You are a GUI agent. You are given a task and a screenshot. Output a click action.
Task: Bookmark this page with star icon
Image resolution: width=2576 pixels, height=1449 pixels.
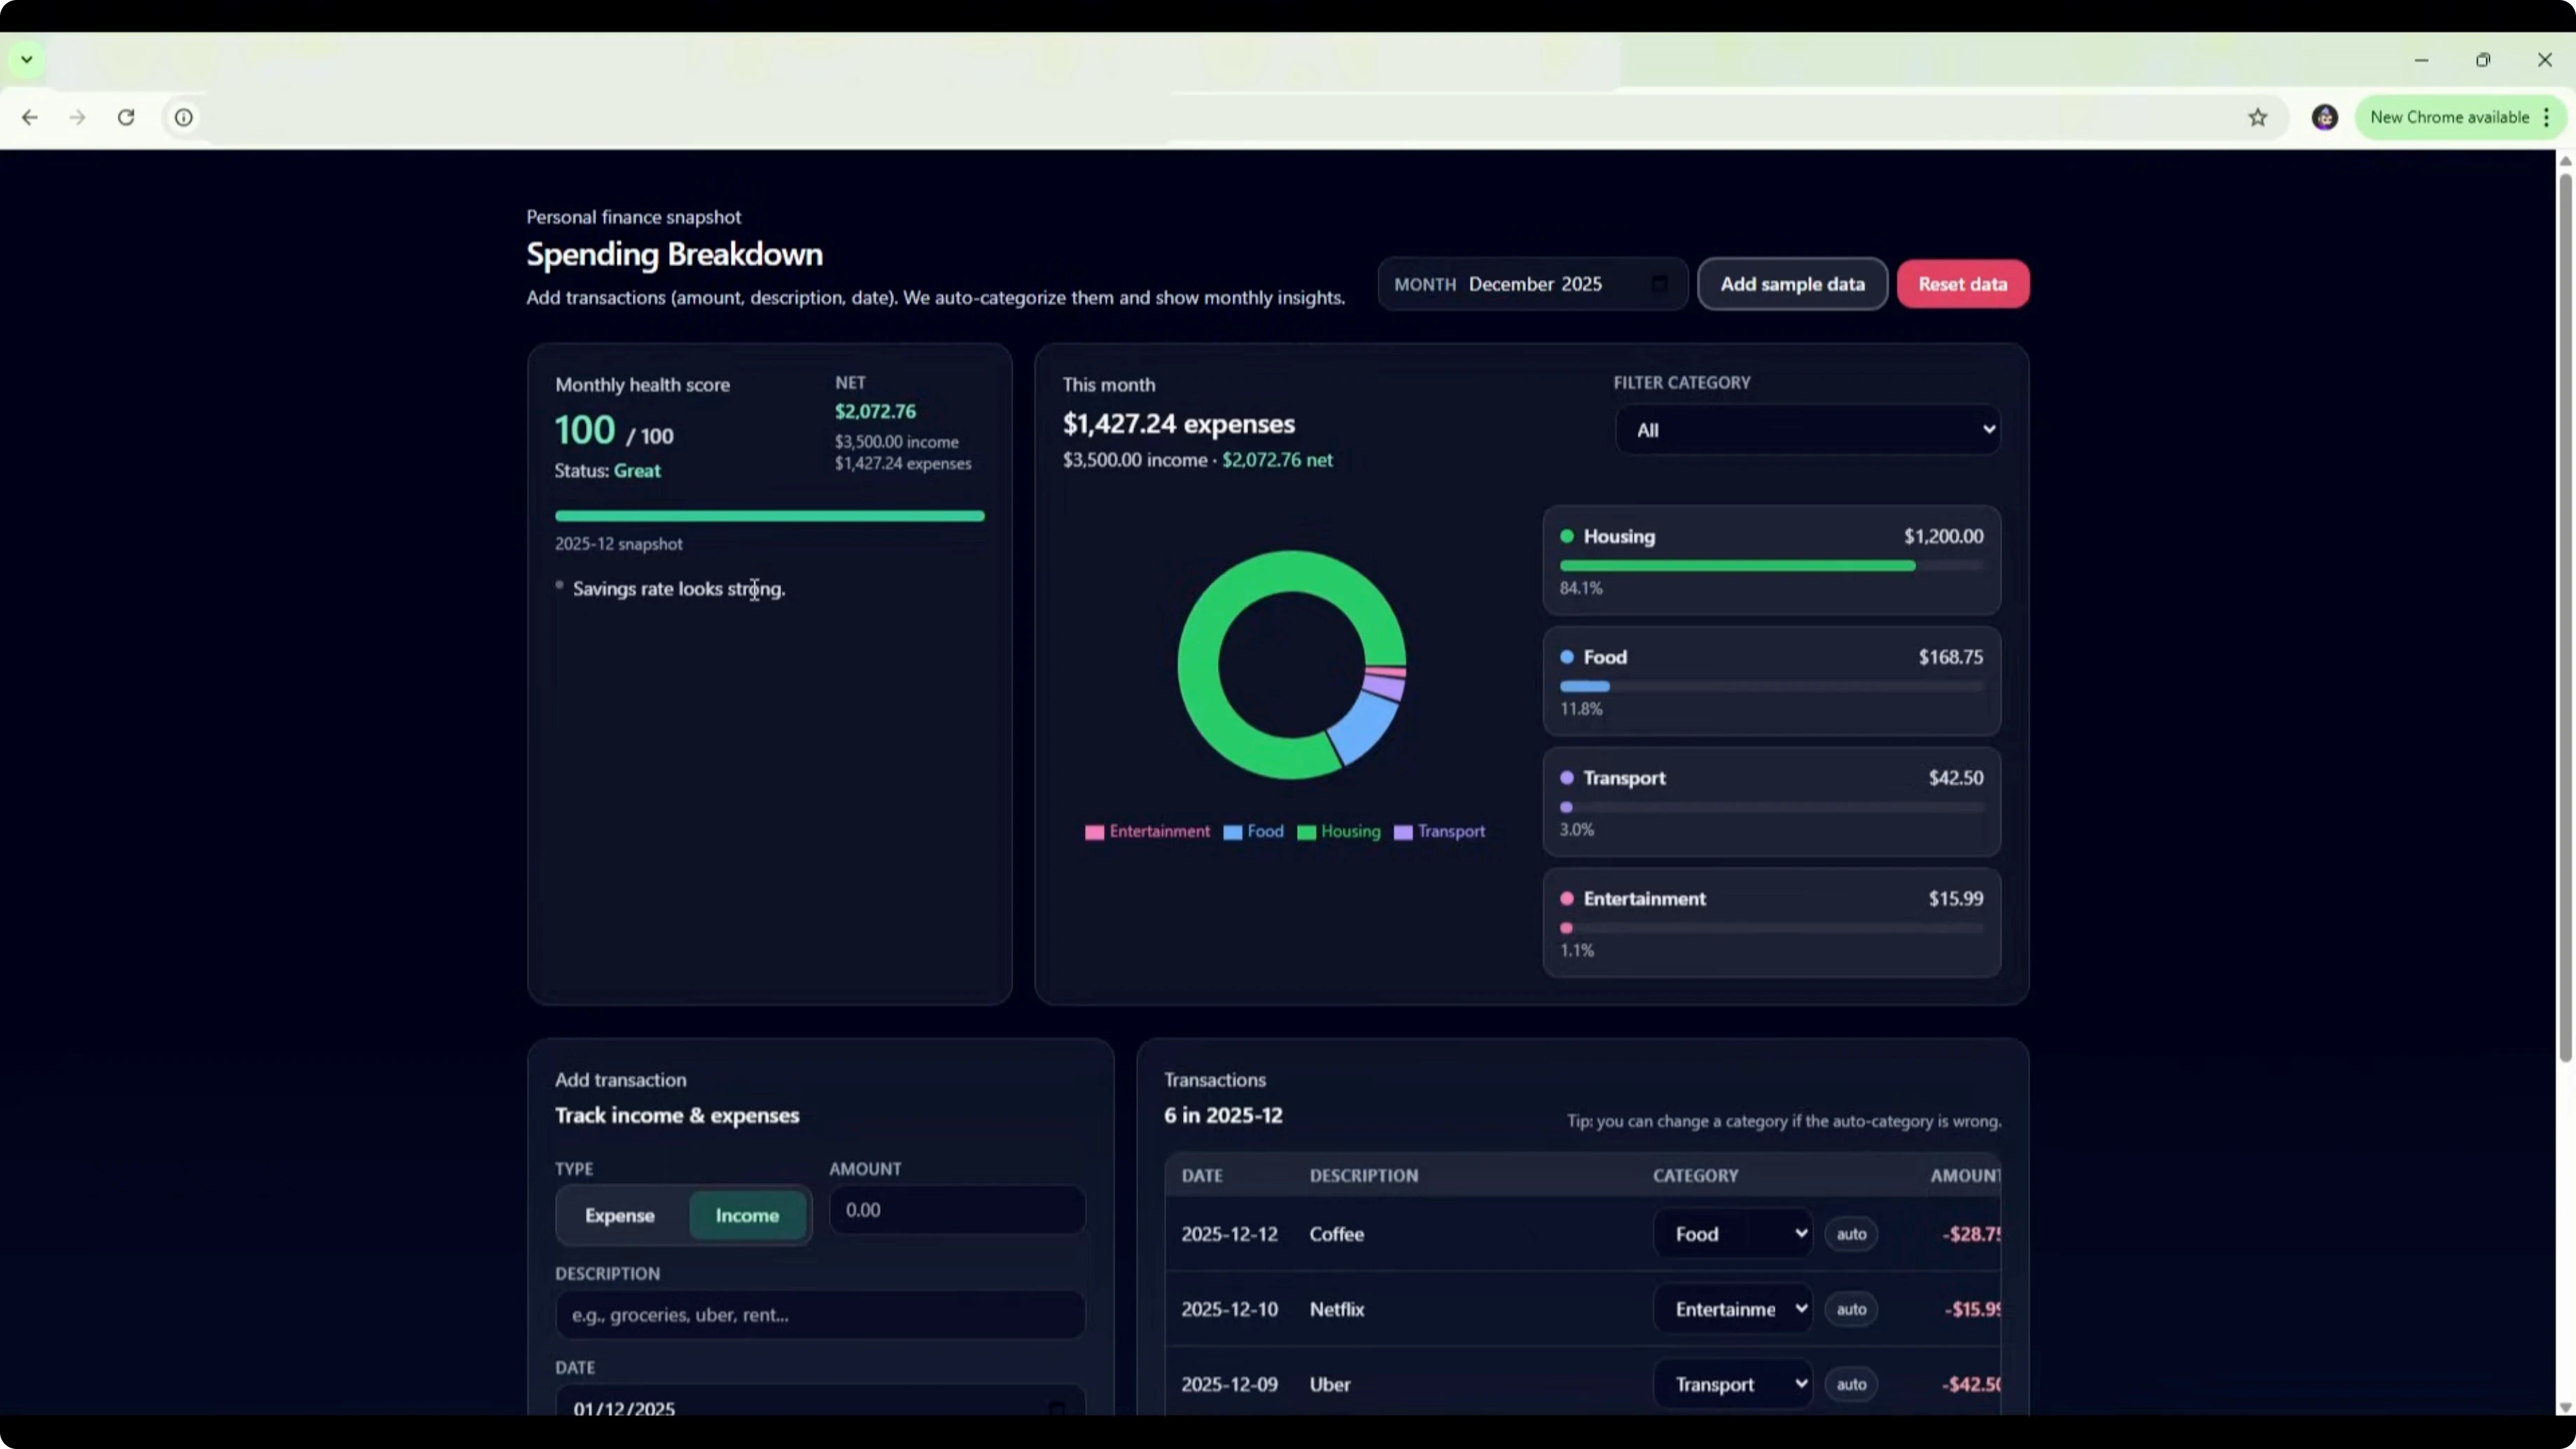2258,117
